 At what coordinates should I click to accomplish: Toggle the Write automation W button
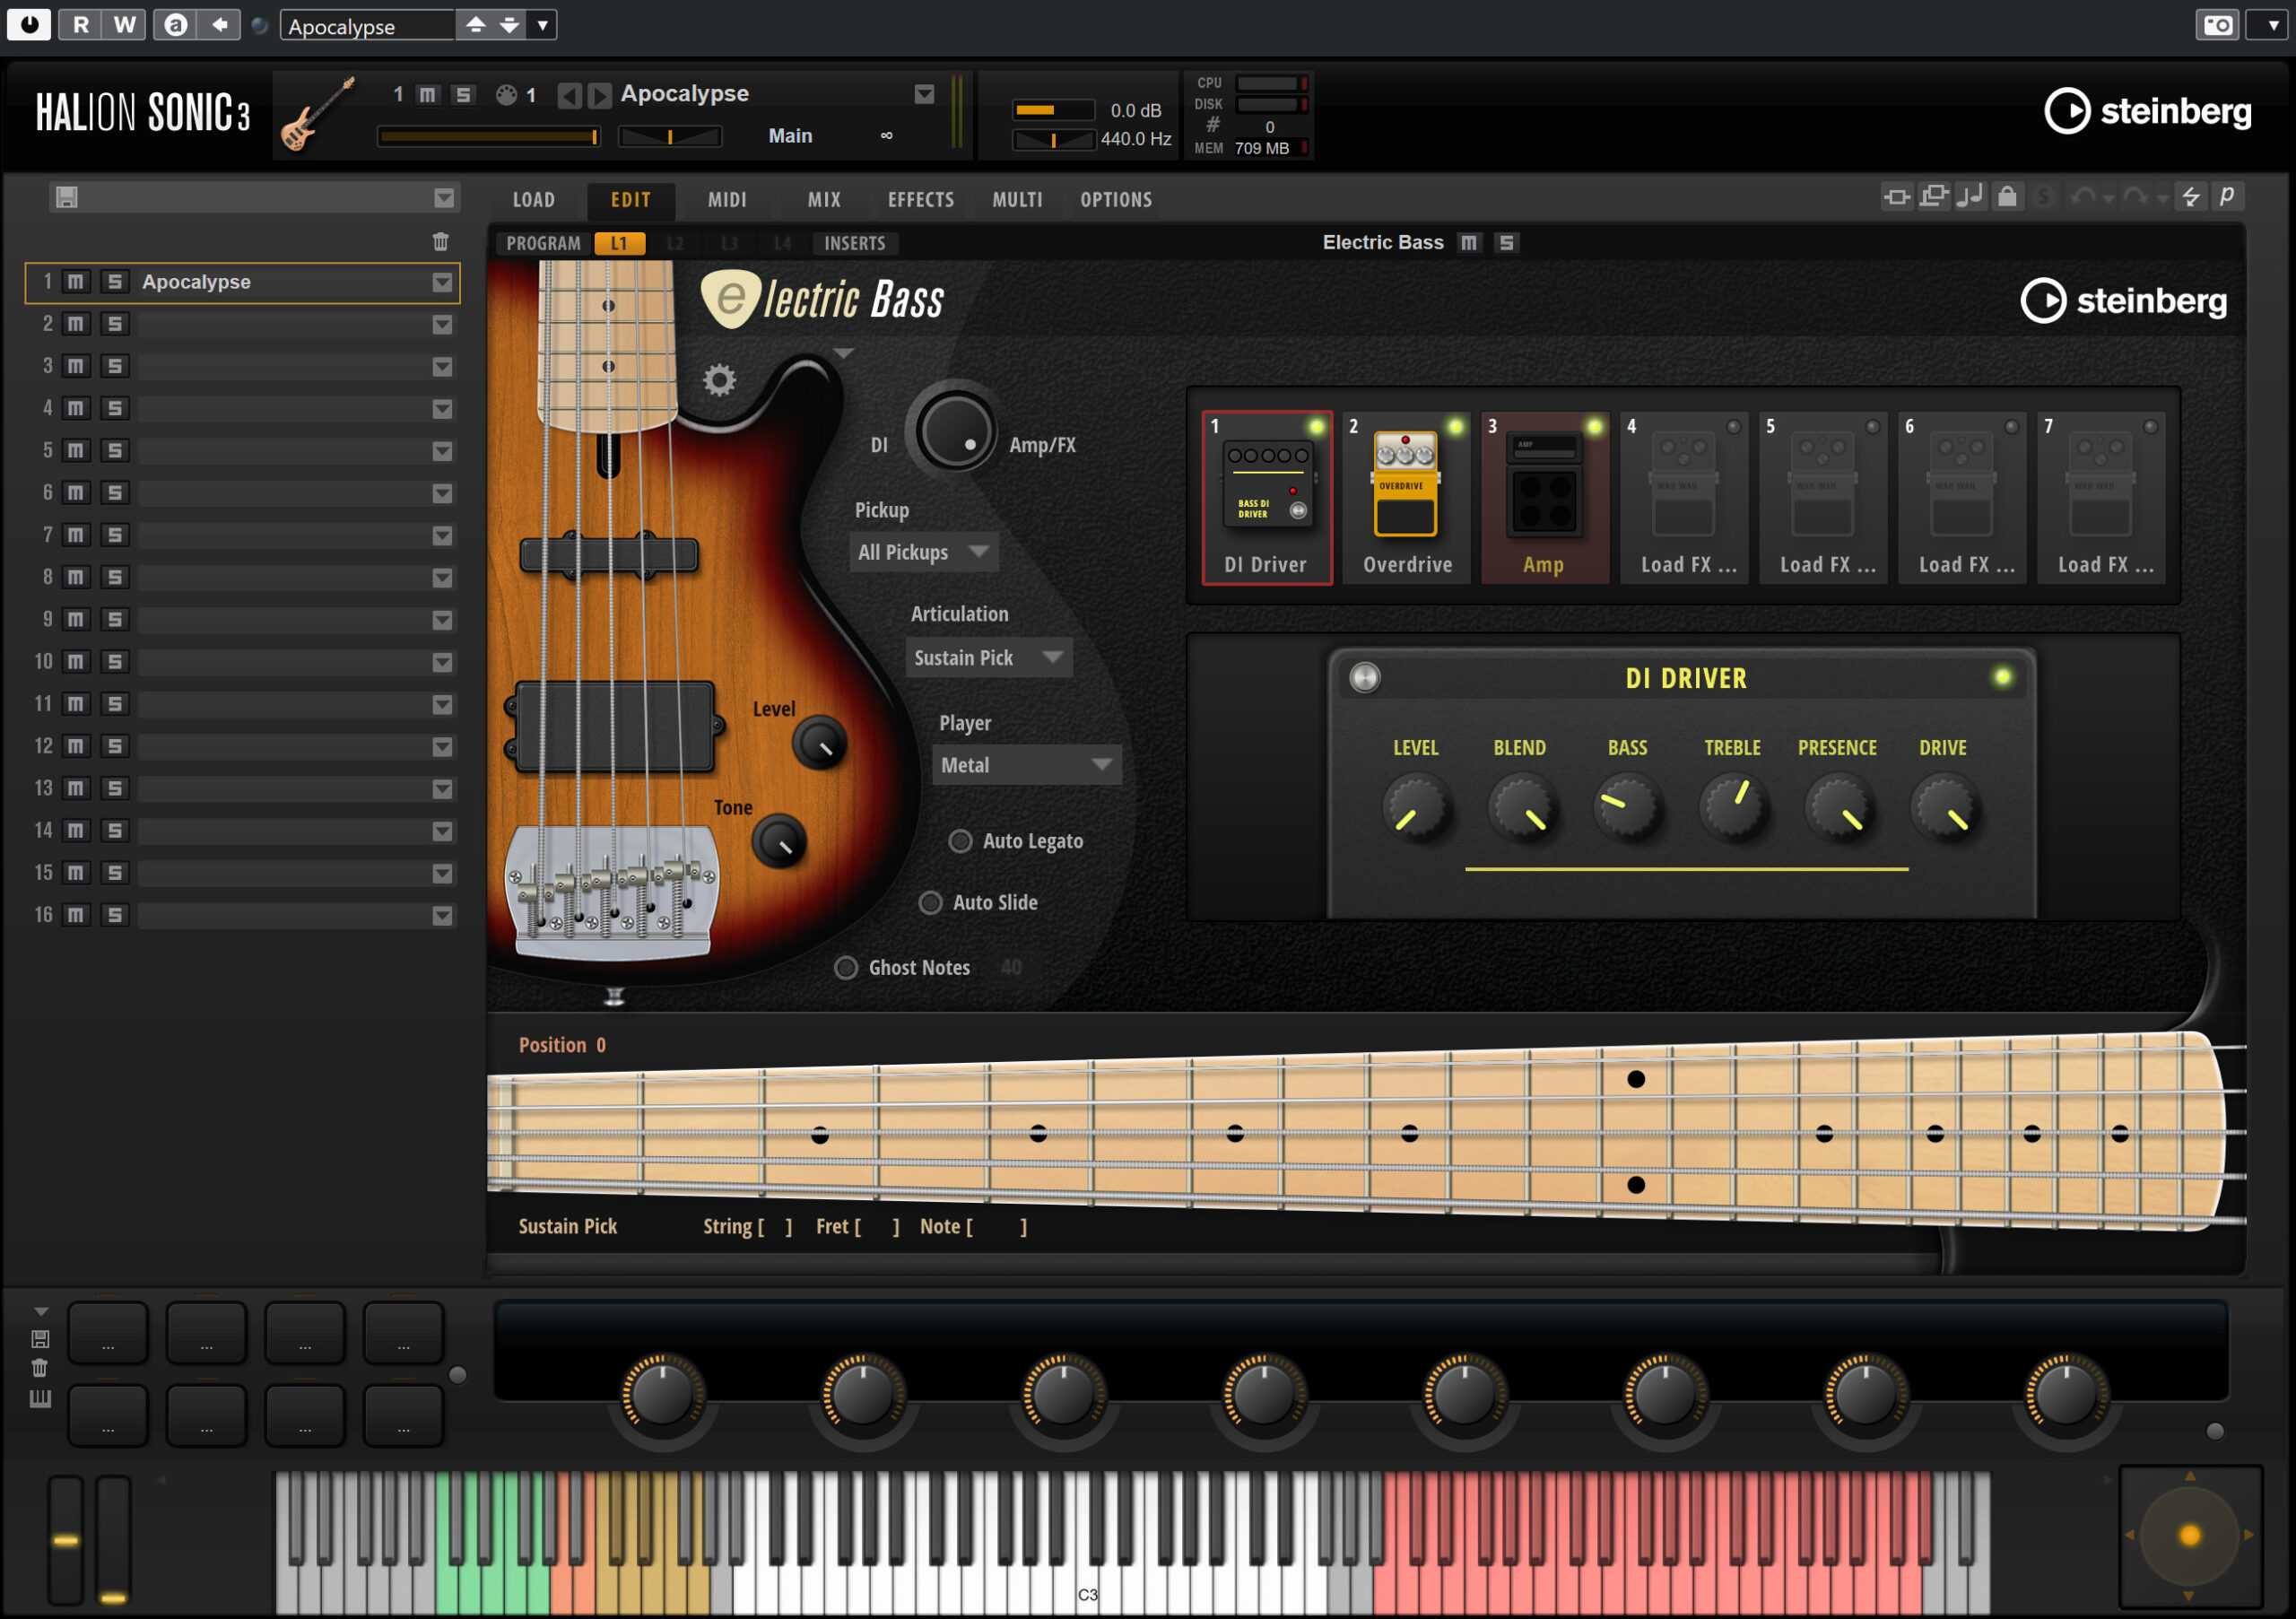coord(124,24)
